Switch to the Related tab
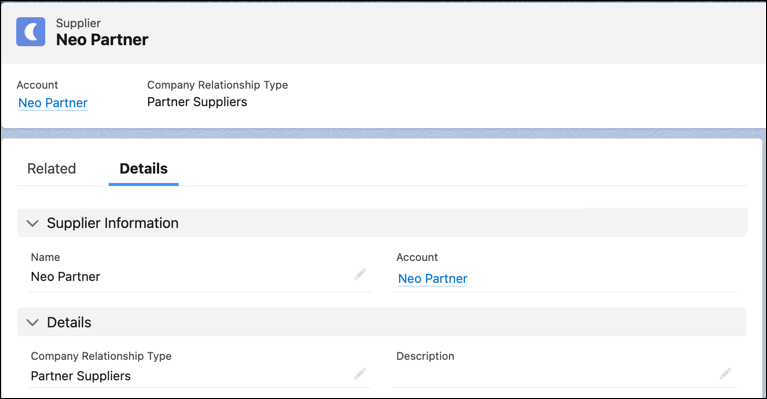This screenshot has width=767, height=399. [51, 169]
